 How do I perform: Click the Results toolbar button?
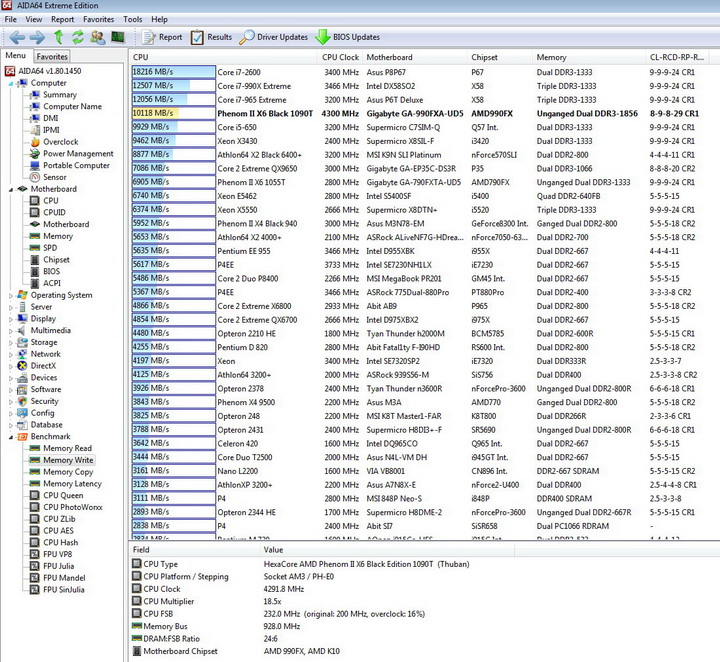[x=211, y=37]
